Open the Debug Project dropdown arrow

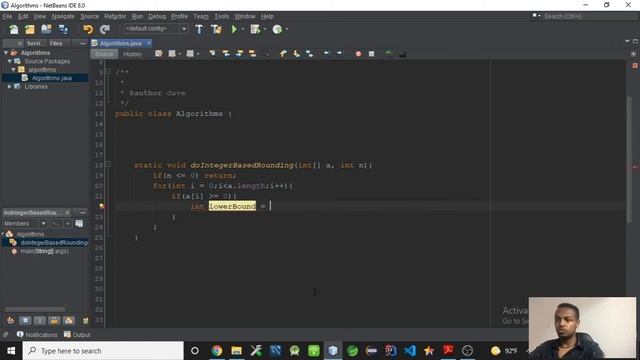(x=265, y=29)
